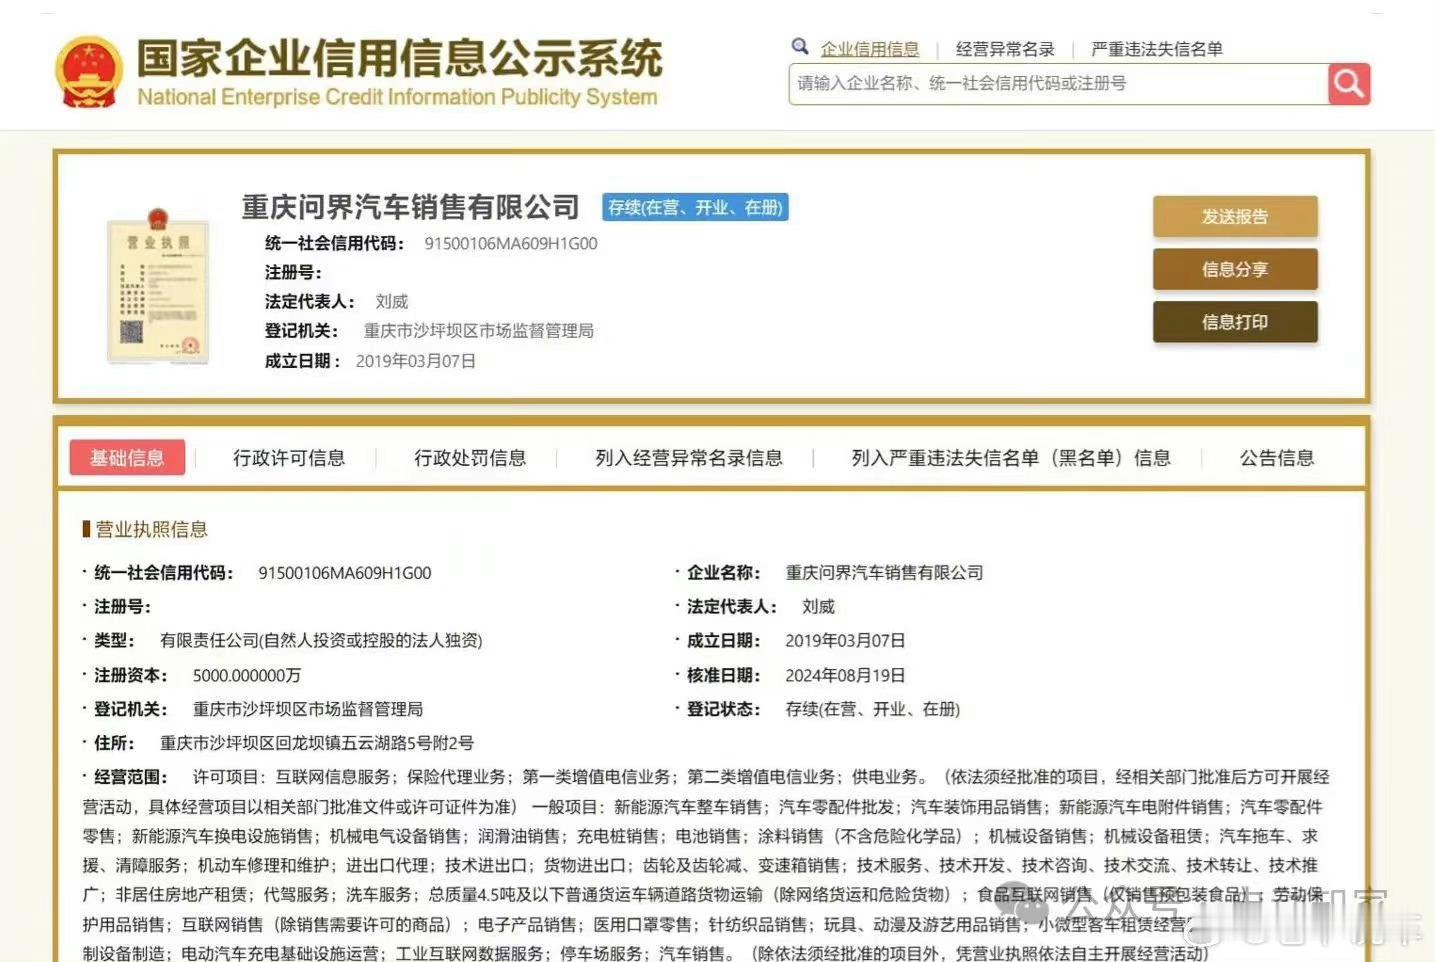Click the approval date 2024年08月19日
This screenshot has height=962, width=1435.
click(845, 675)
